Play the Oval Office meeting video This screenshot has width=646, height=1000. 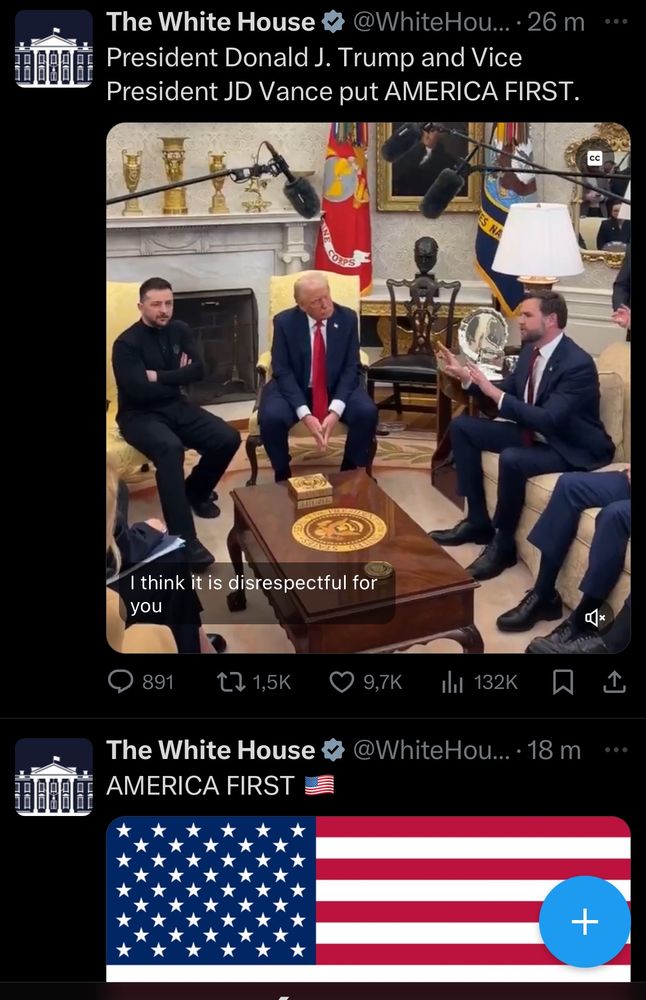368,388
